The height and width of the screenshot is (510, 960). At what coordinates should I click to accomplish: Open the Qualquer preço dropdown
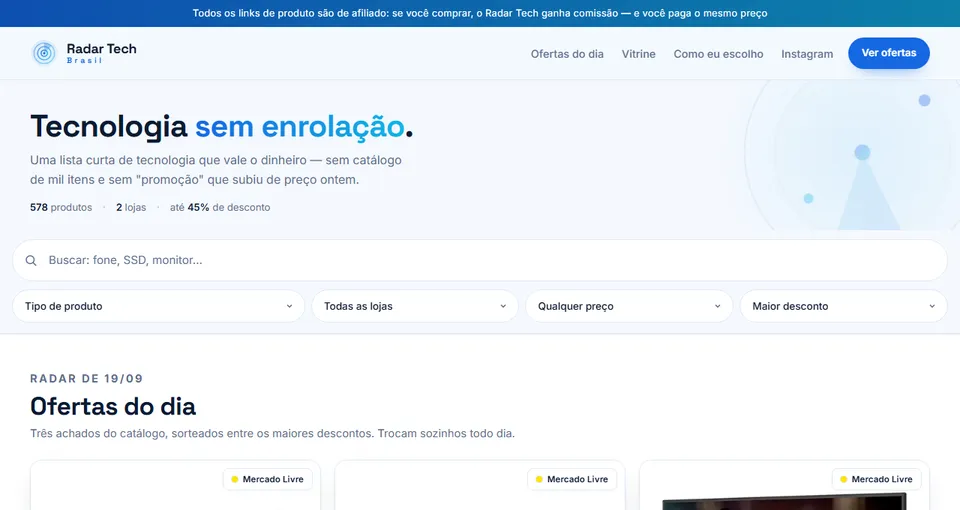pos(629,306)
